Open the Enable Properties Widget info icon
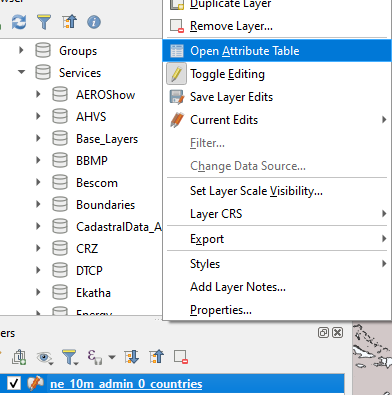This screenshot has width=392, height=395. coord(94,22)
